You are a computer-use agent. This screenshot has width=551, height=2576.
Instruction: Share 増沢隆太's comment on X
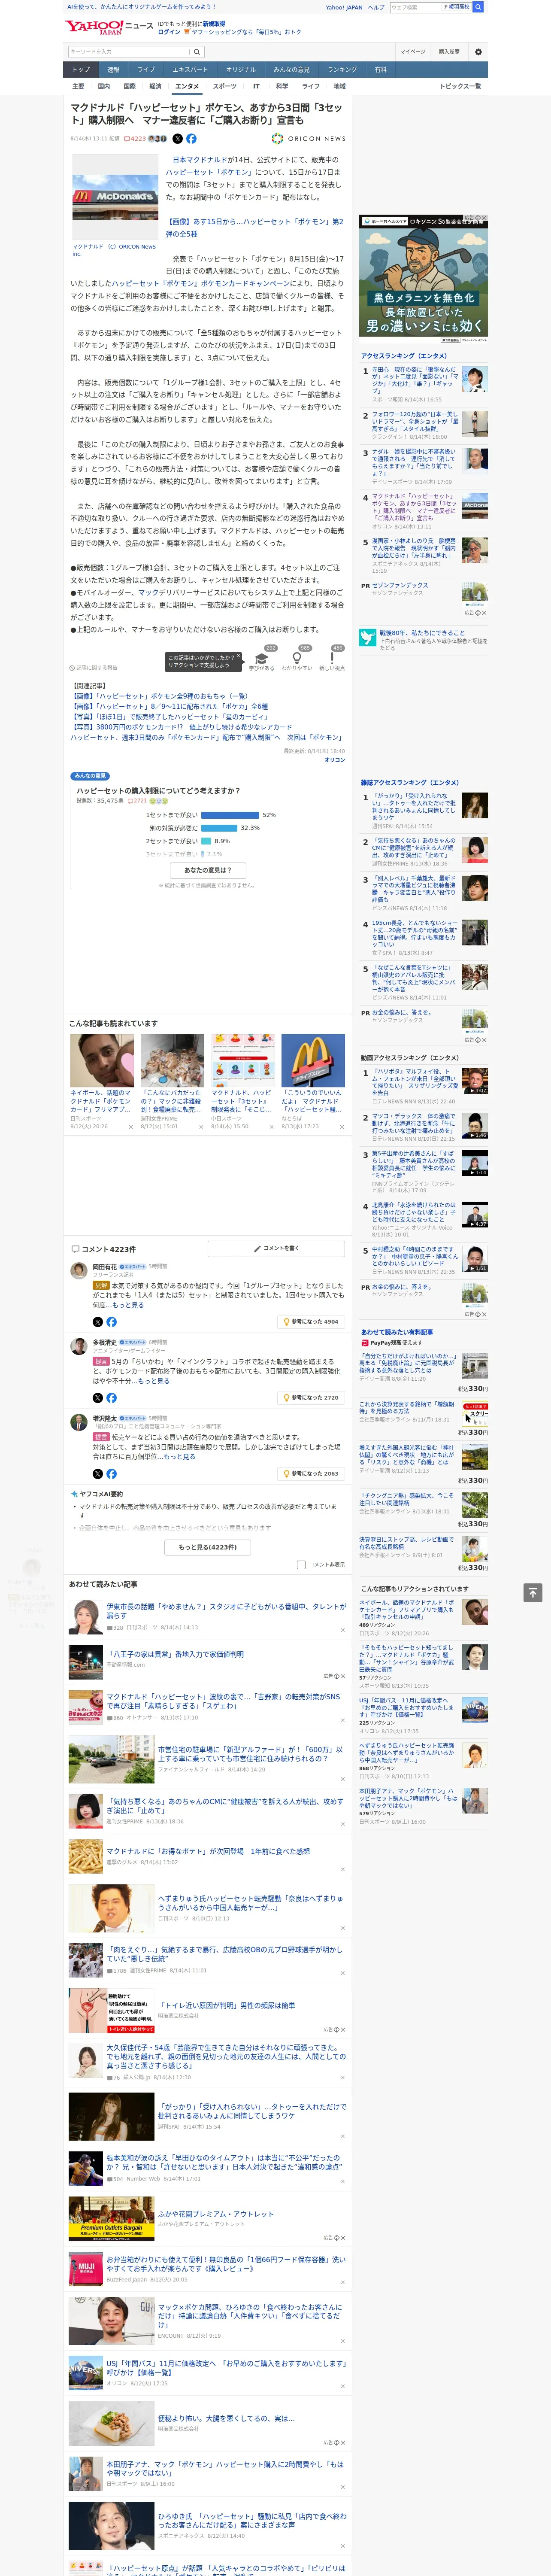(98, 1473)
